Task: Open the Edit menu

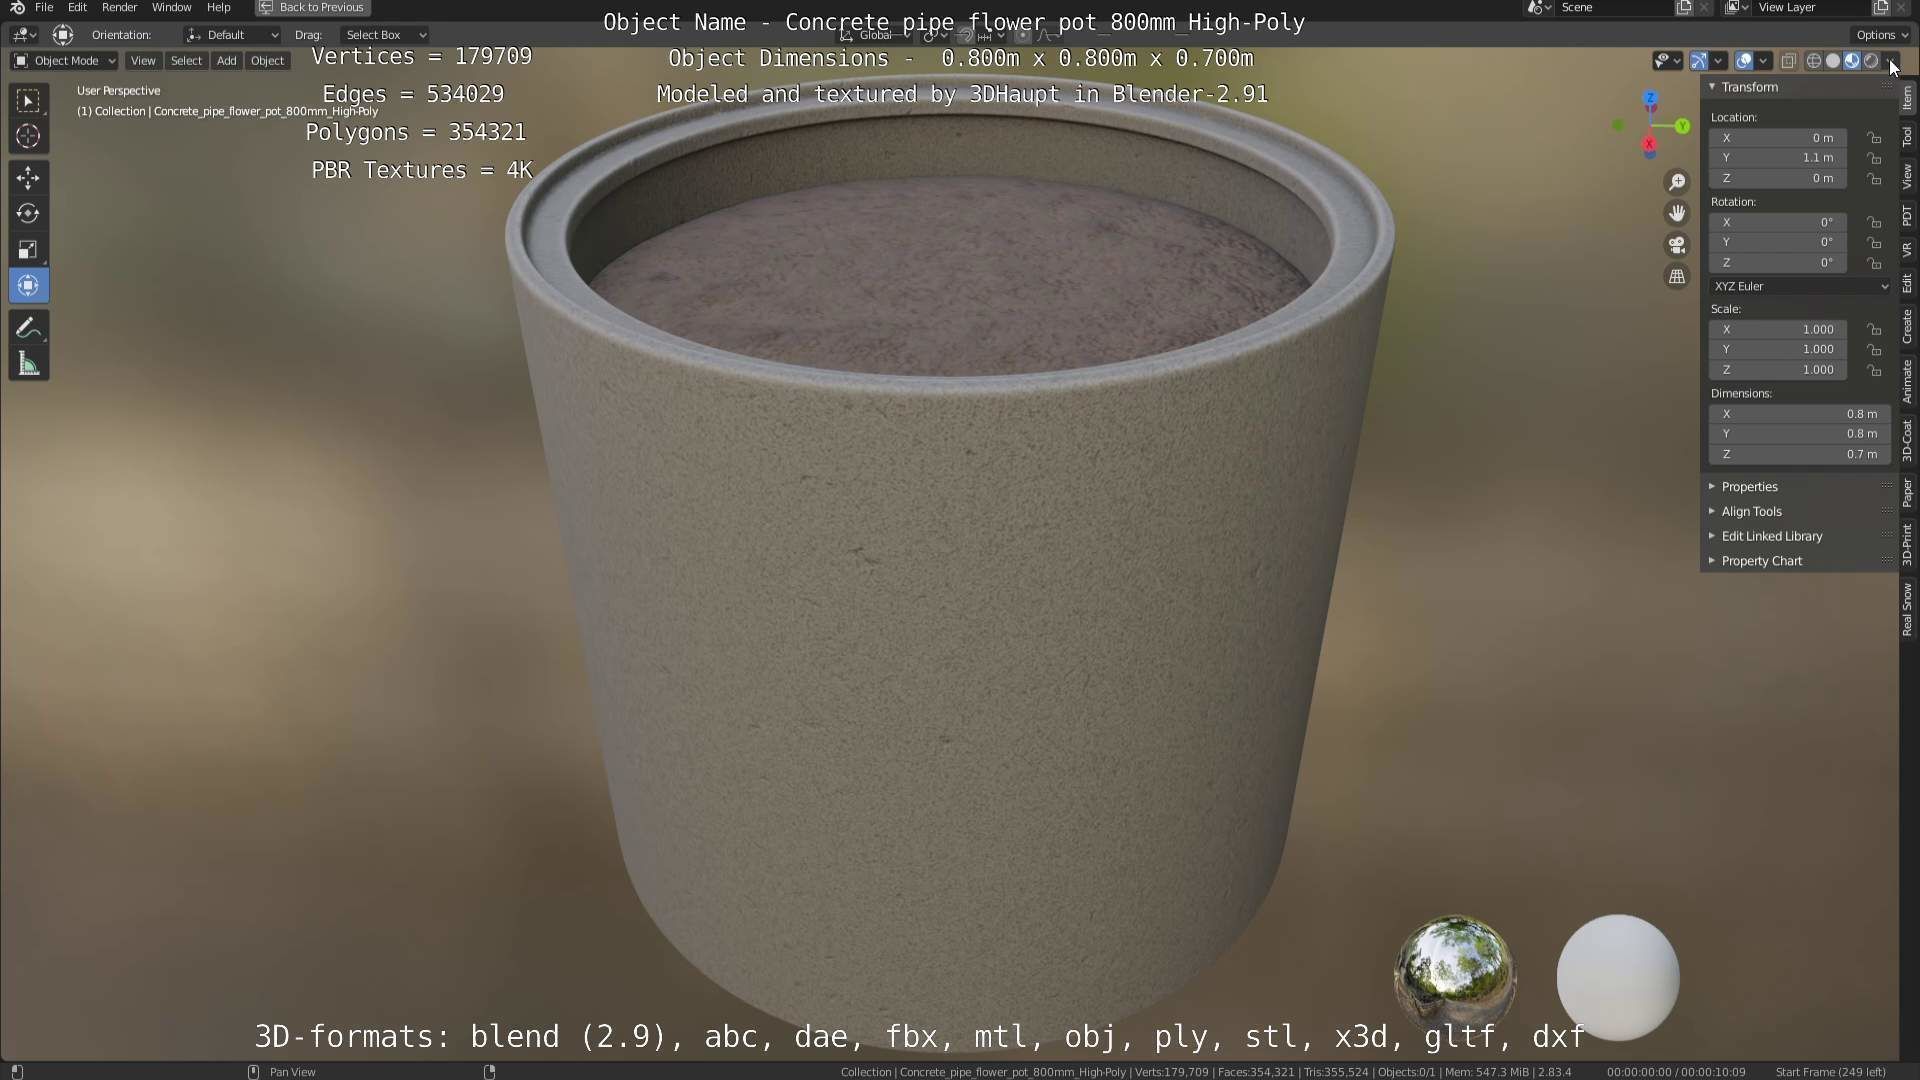Action: coord(77,7)
